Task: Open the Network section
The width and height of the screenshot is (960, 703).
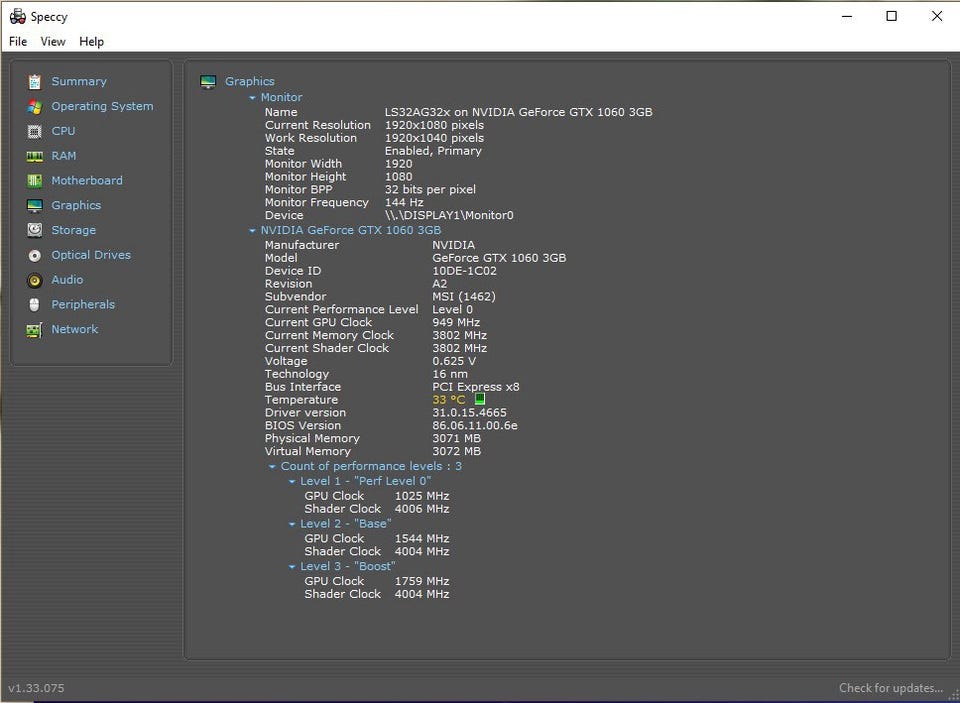Action: 75,329
